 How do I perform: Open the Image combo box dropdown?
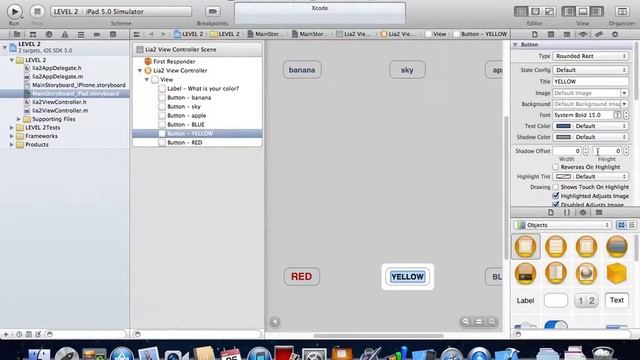624,93
